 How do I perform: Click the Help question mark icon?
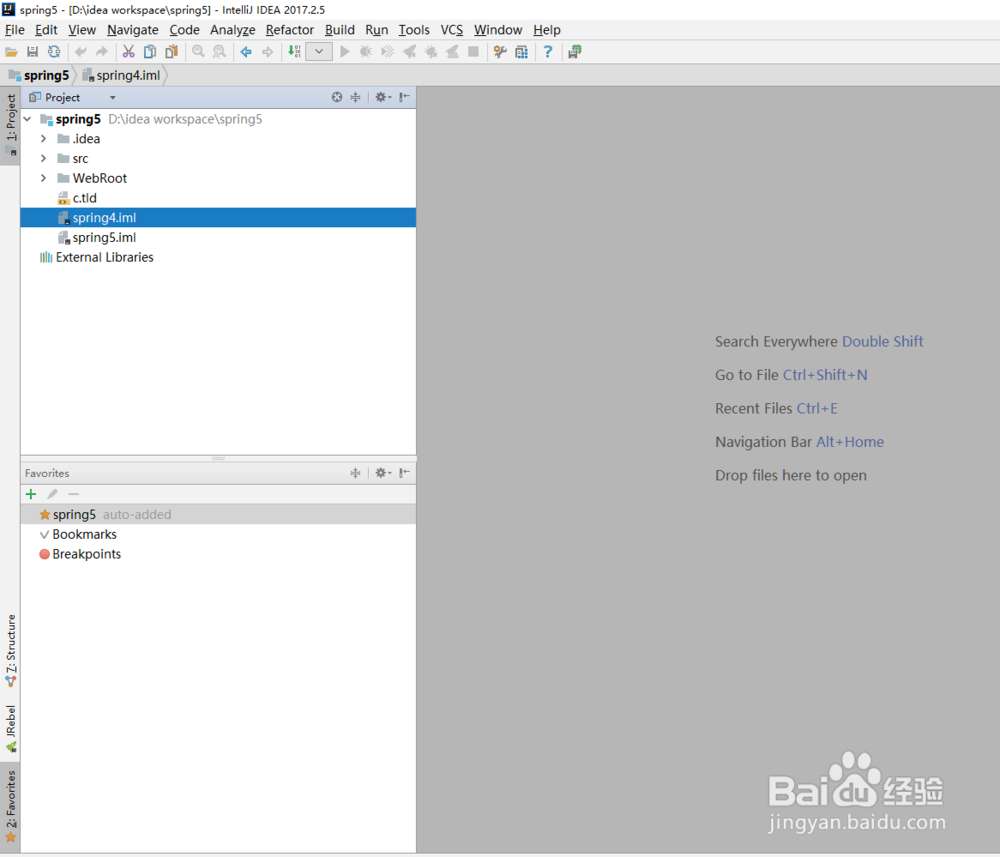[548, 52]
